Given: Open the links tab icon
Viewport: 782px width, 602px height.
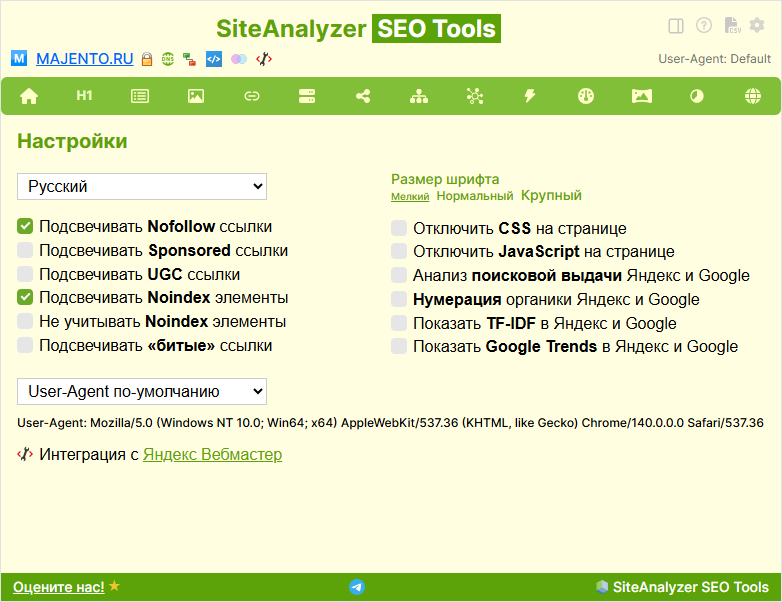Looking at the screenshot, I should (251, 96).
